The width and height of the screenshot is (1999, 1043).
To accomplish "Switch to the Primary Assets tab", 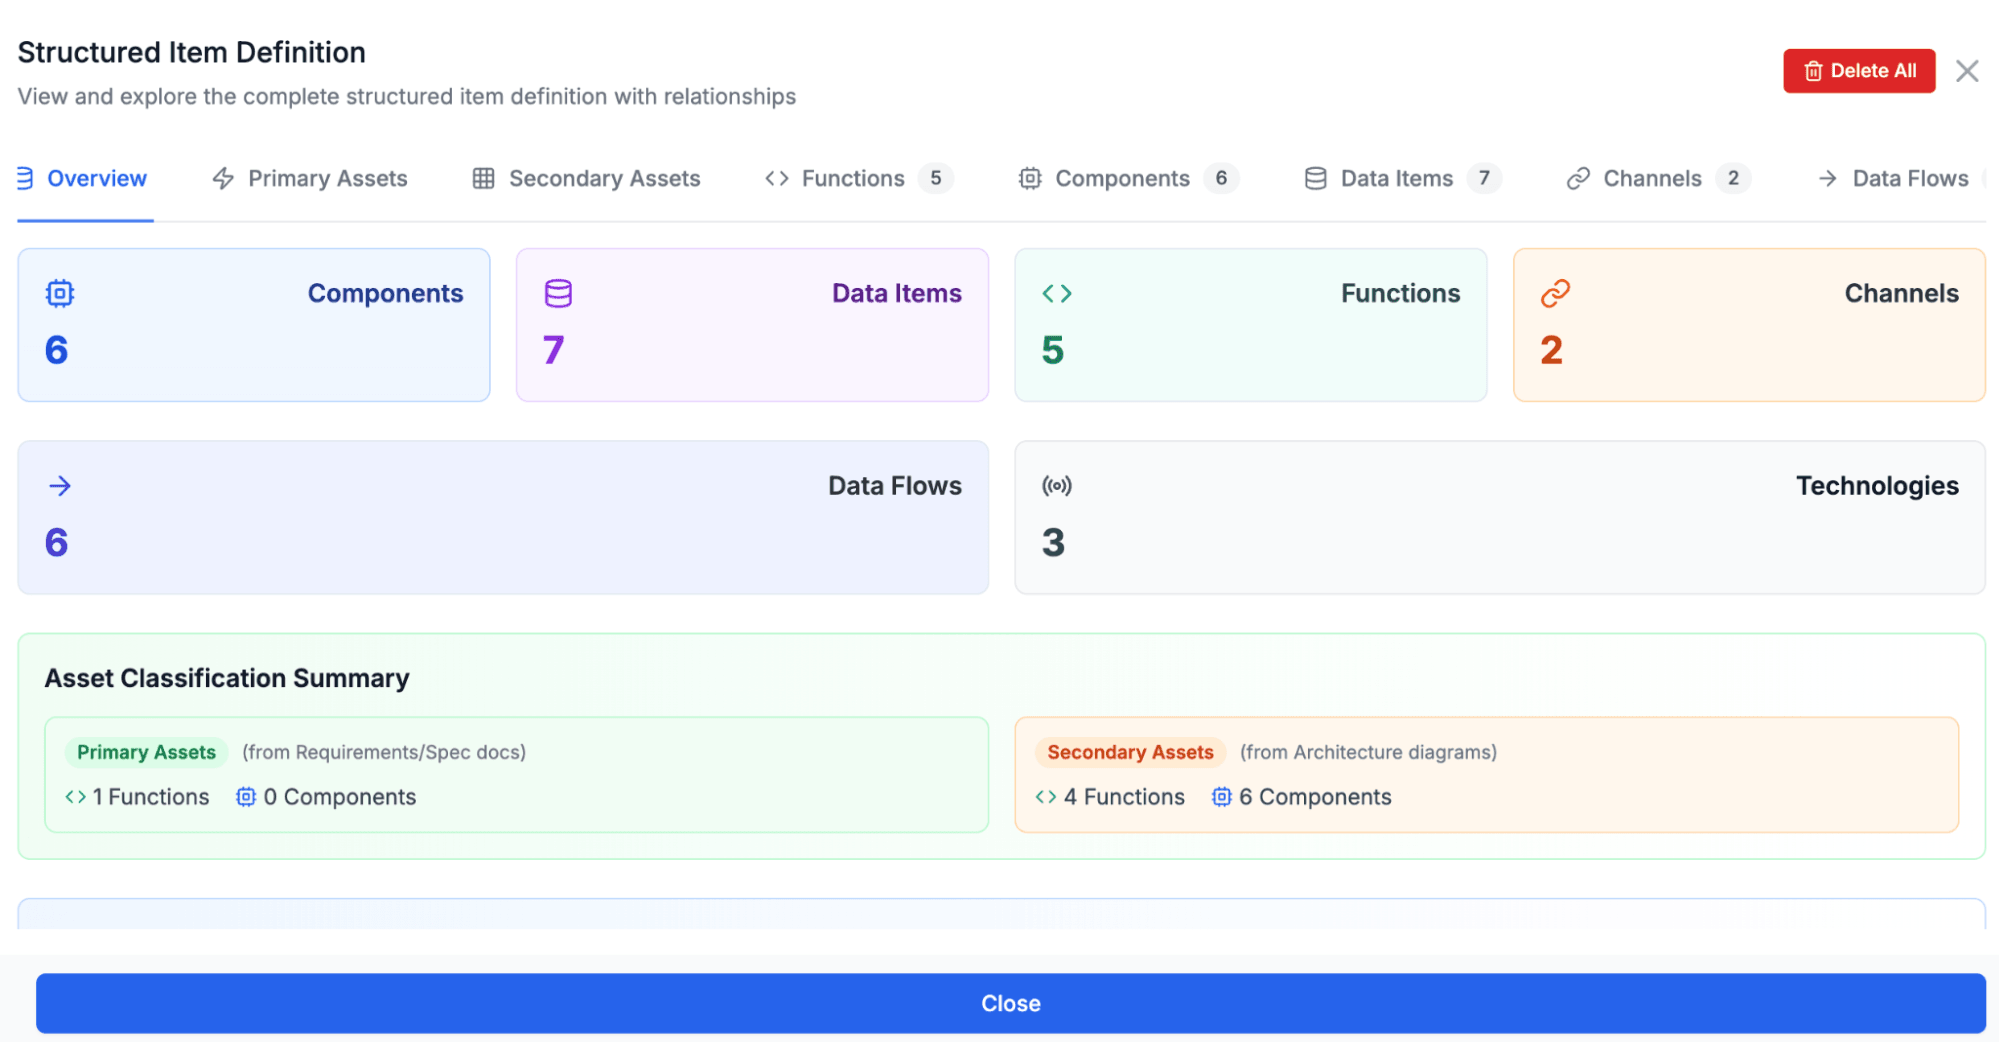I will click(310, 179).
